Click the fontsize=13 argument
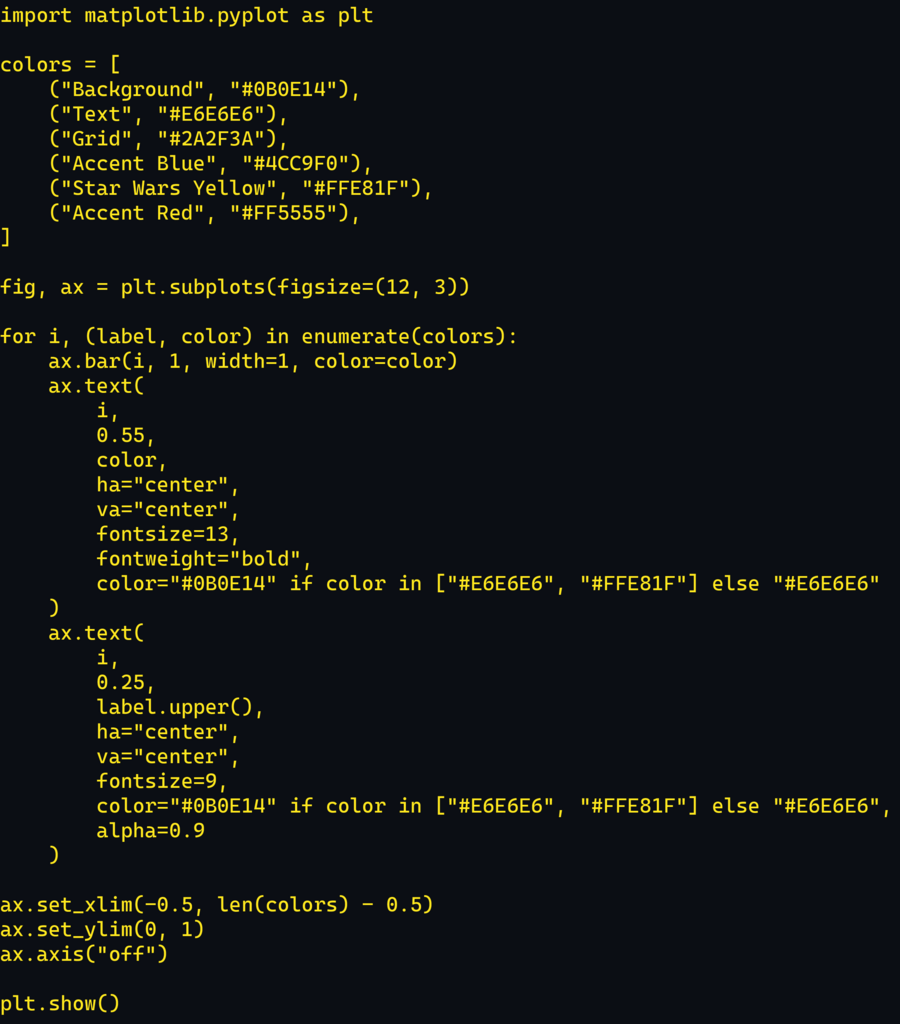This screenshot has width=900, height=1024. point(168,534)
